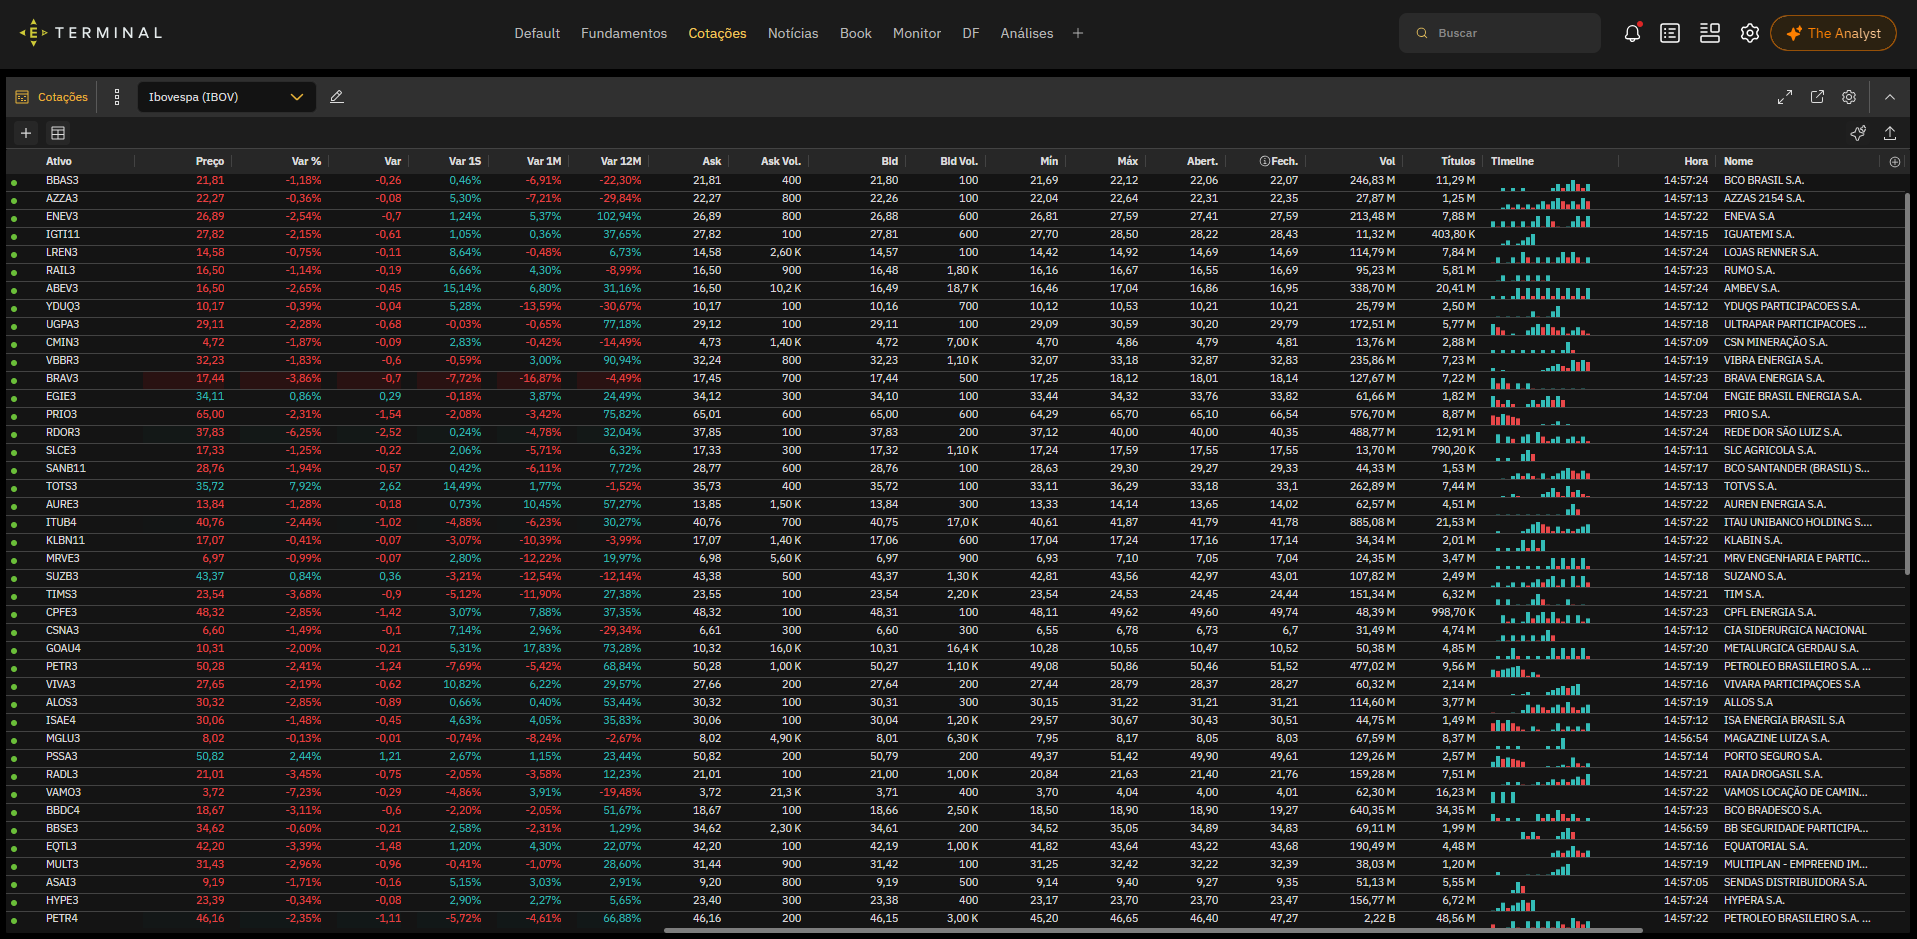Screen dimensions: 1917x939
Task: Click the Cotações panel icon
Action: (22, 97)
